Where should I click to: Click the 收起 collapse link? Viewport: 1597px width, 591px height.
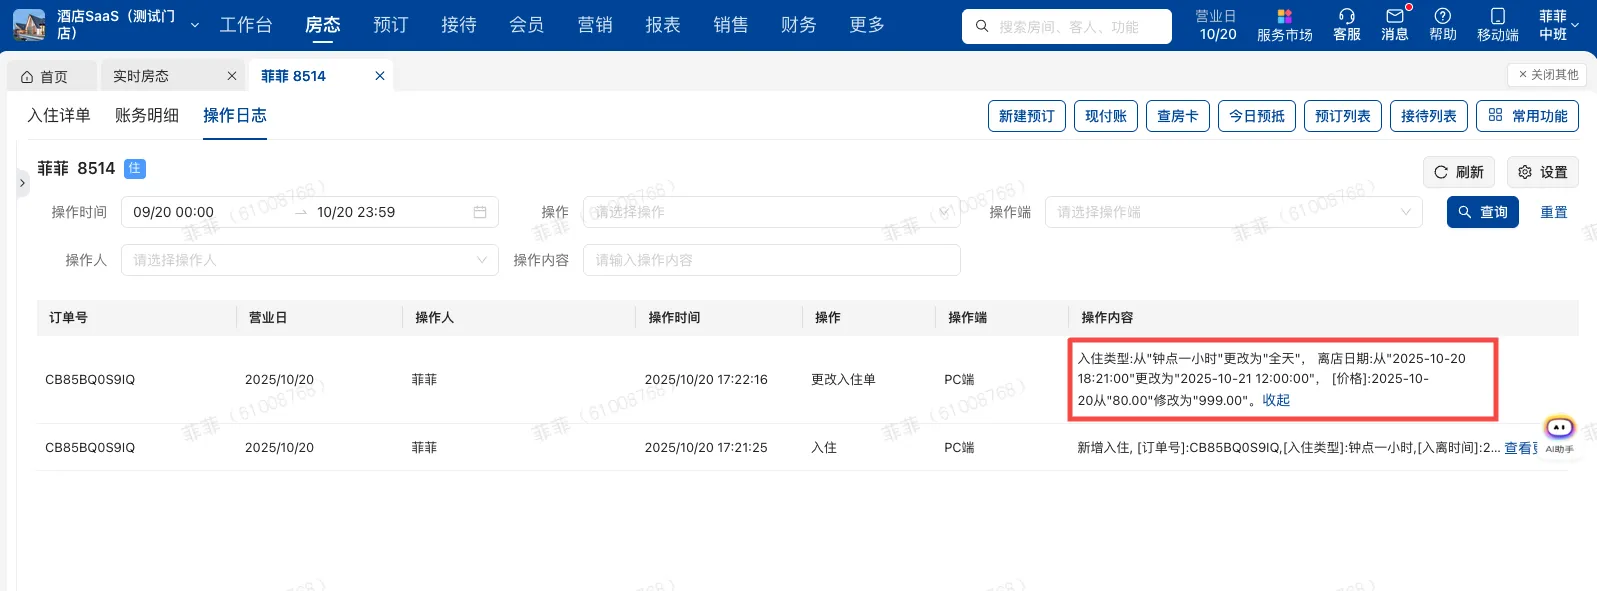click(x=1276, y=400)
